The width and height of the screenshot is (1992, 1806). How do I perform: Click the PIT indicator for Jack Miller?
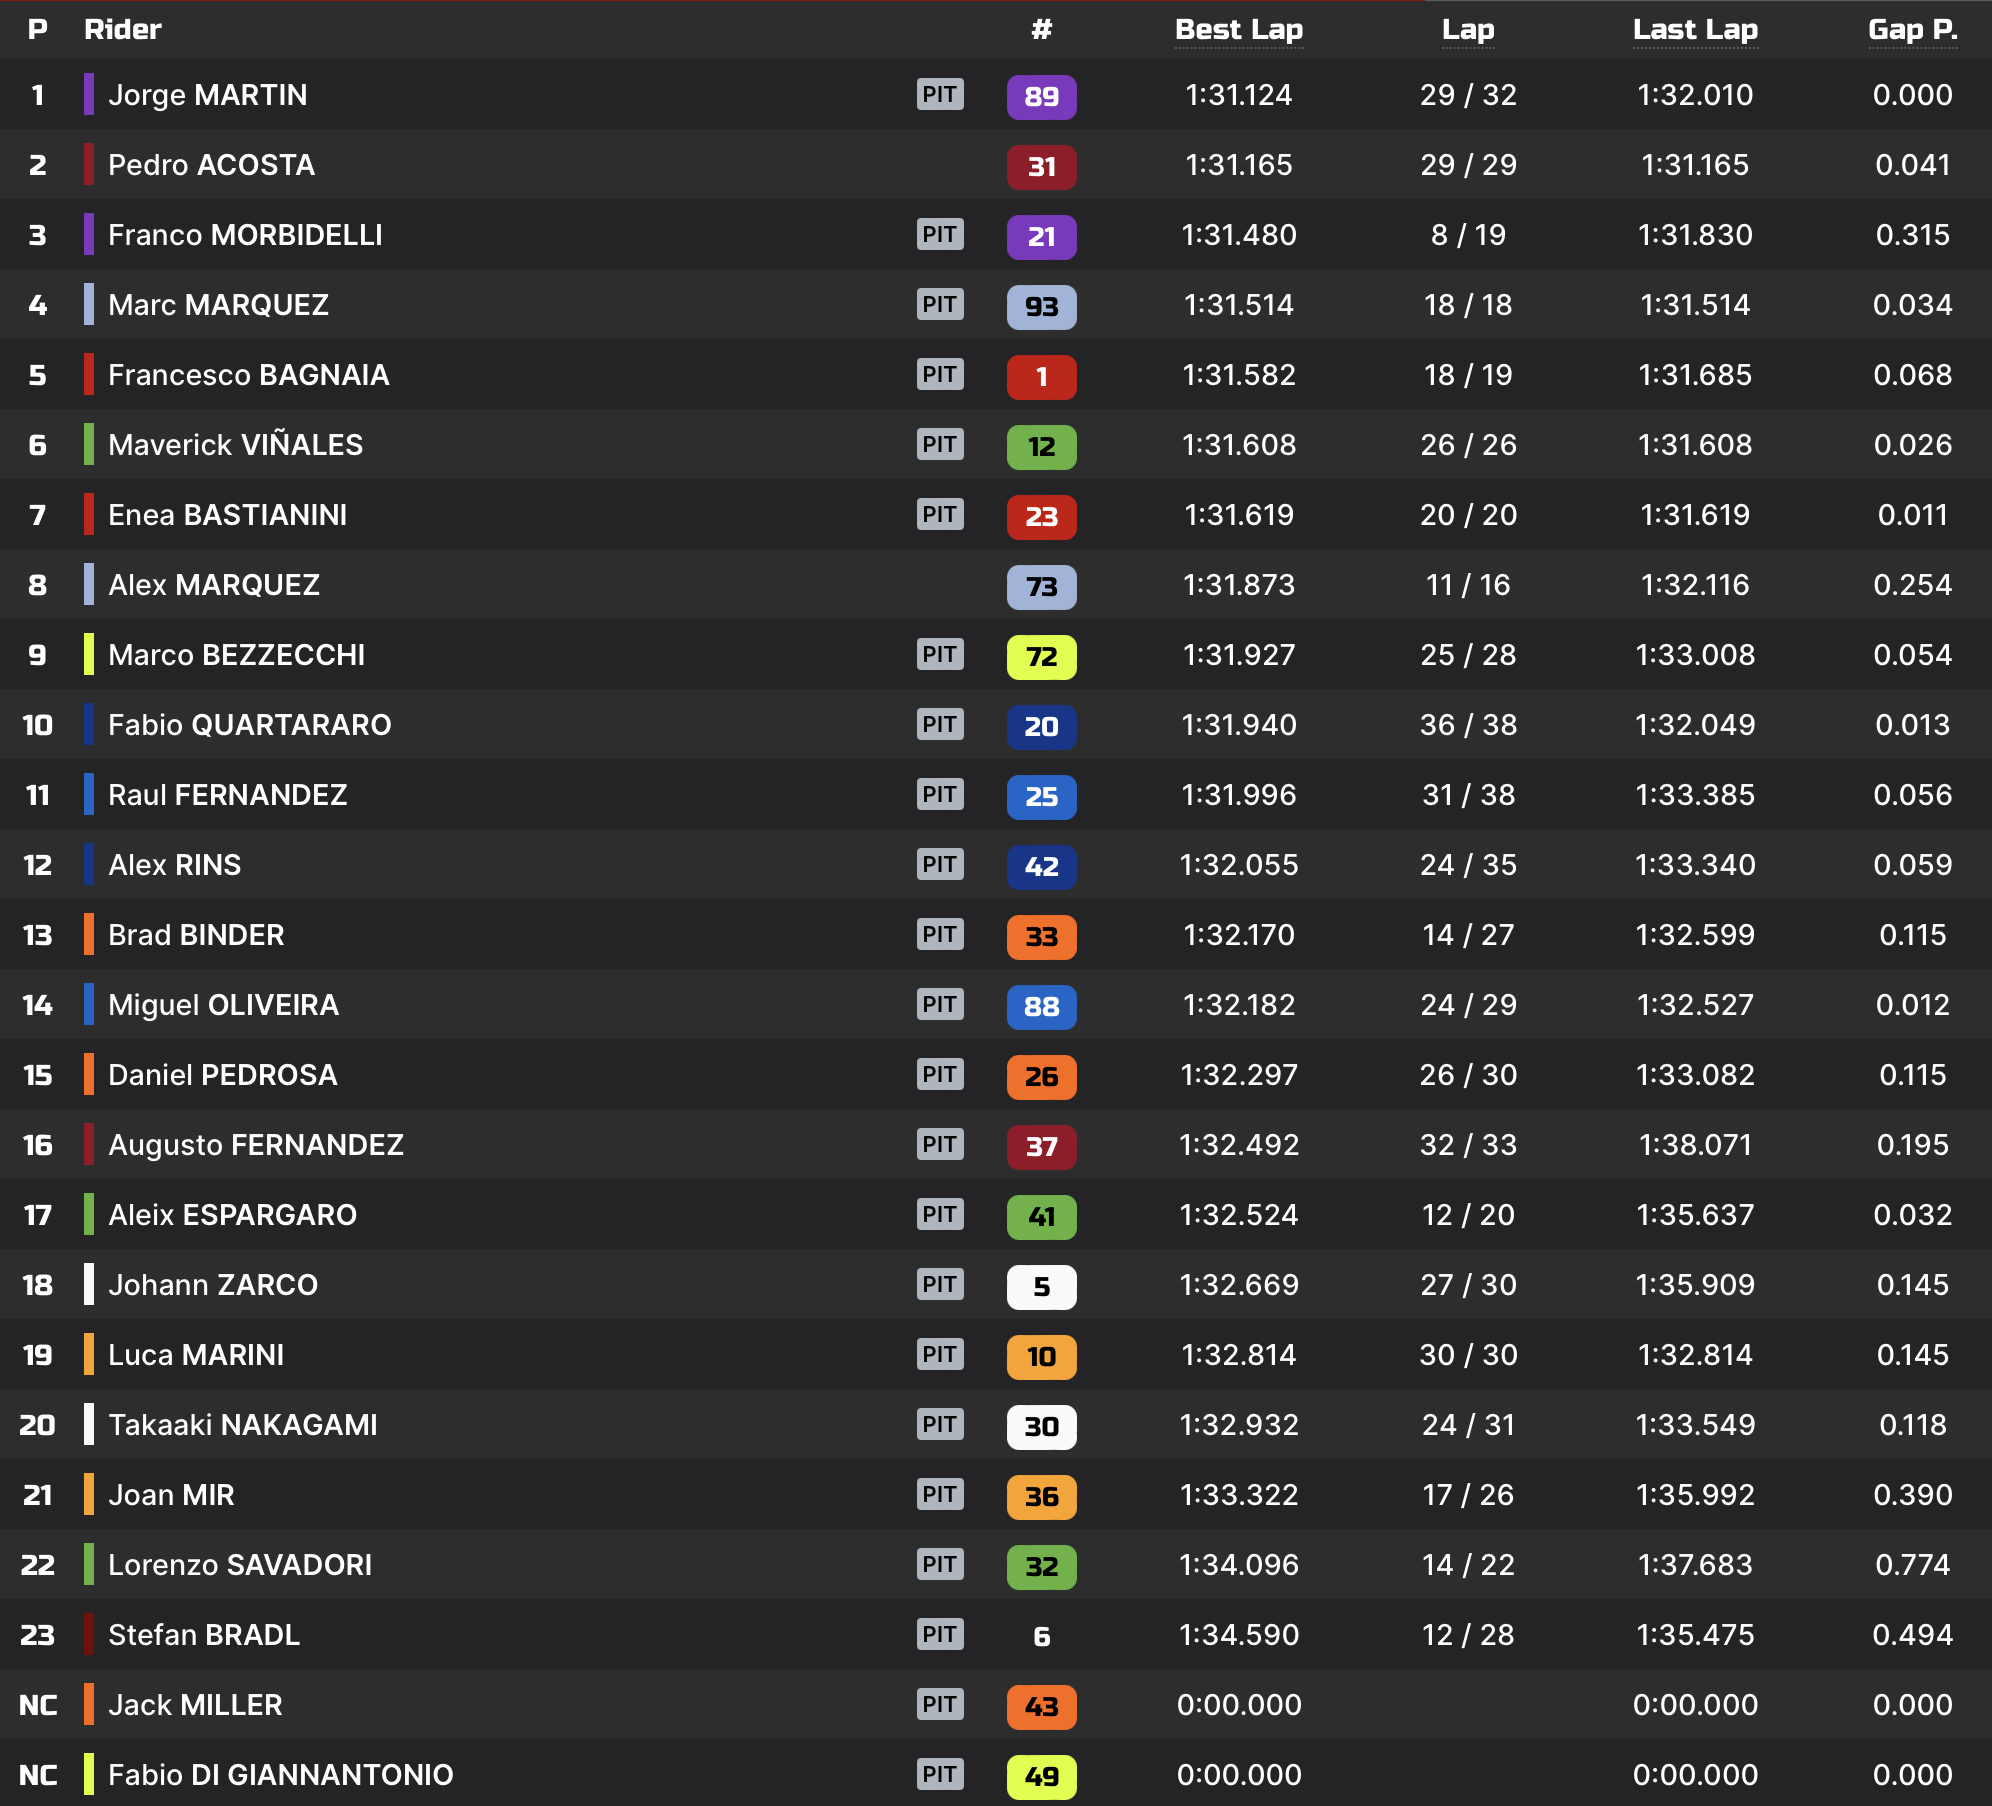coord(939,1705)
